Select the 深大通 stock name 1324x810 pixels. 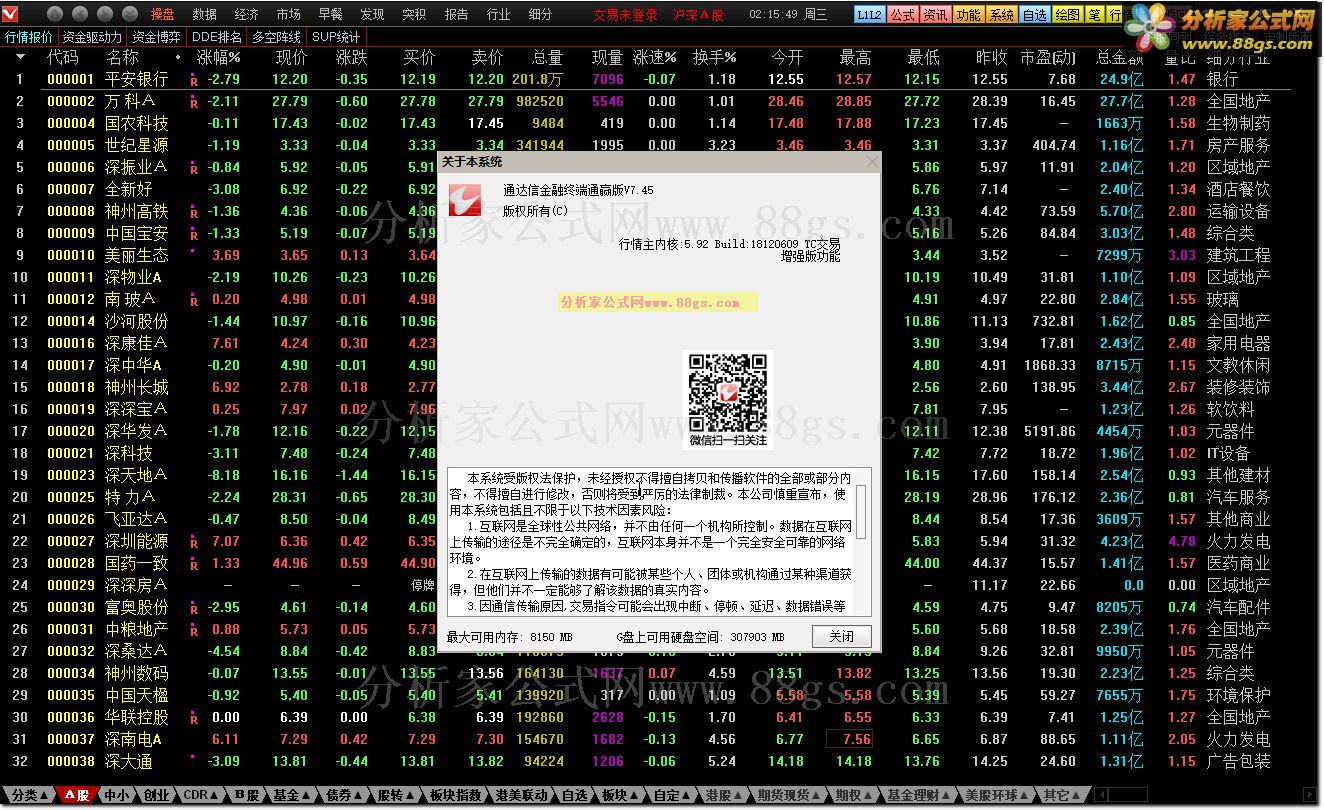pyautogui.click(x=129, y=761)
